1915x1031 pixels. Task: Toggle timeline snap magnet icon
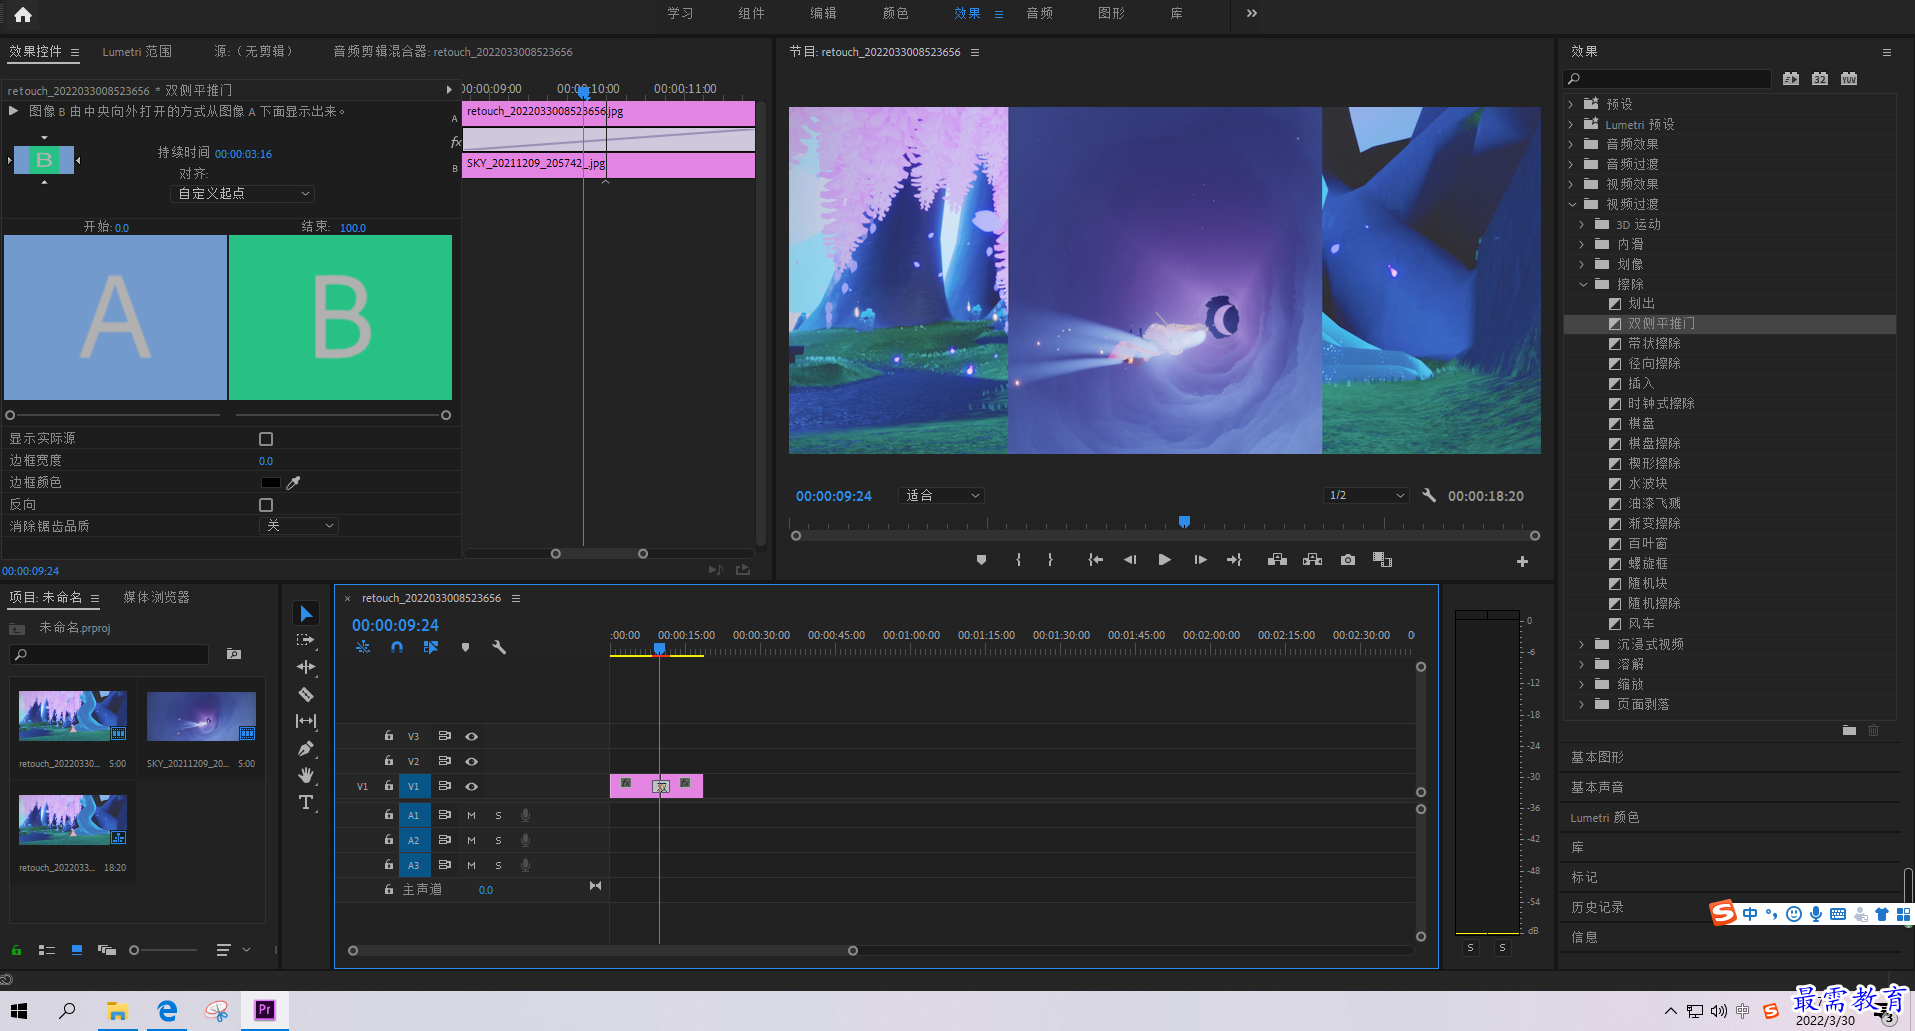coord(397,647)
